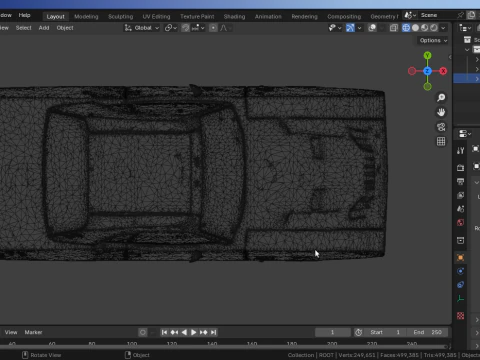Switch to the Compositing workspace tab
This screenshot has width=480, height=360.
(x=344, y=16)
